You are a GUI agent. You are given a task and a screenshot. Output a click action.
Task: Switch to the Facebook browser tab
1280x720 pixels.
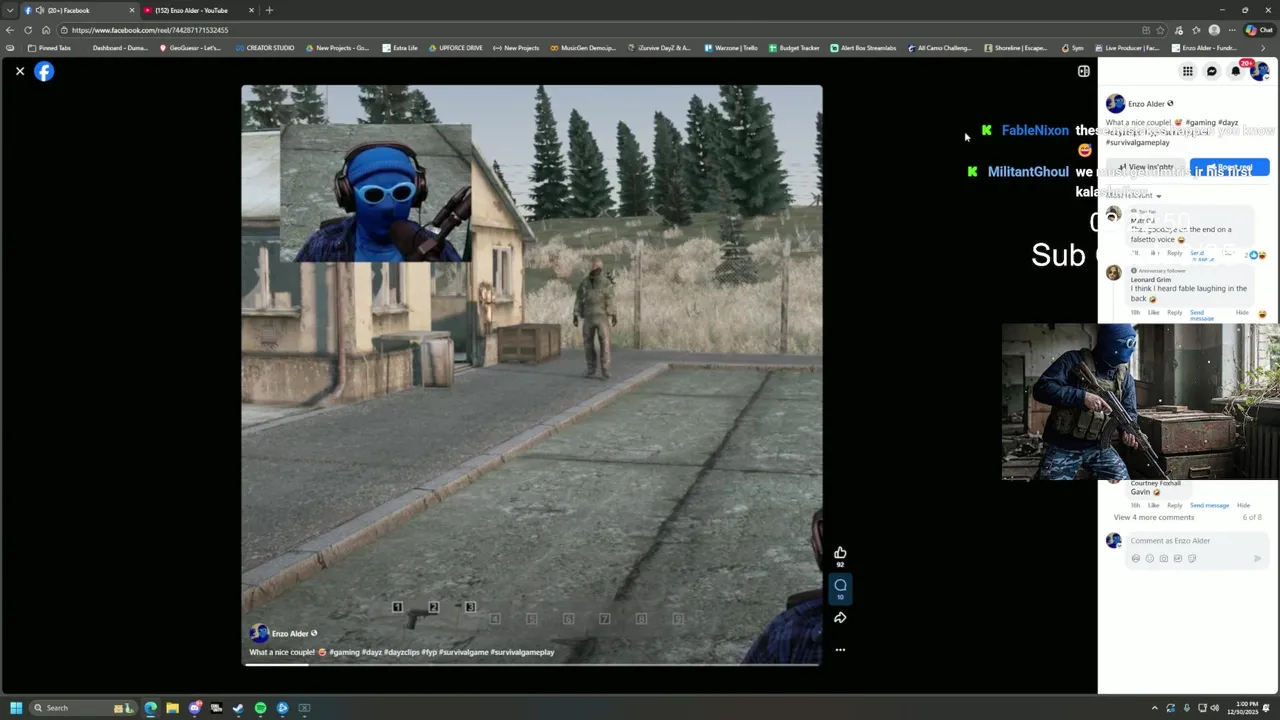(78, 10)
